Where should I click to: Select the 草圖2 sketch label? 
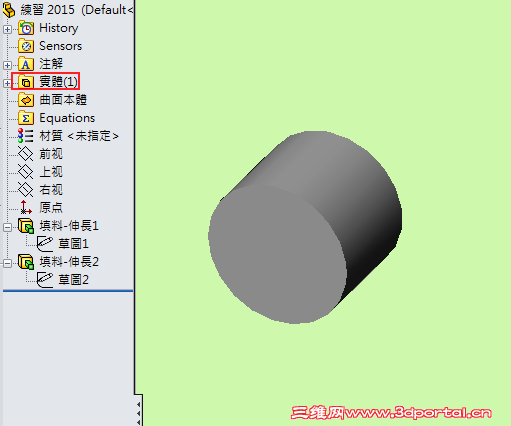[73, 280]
